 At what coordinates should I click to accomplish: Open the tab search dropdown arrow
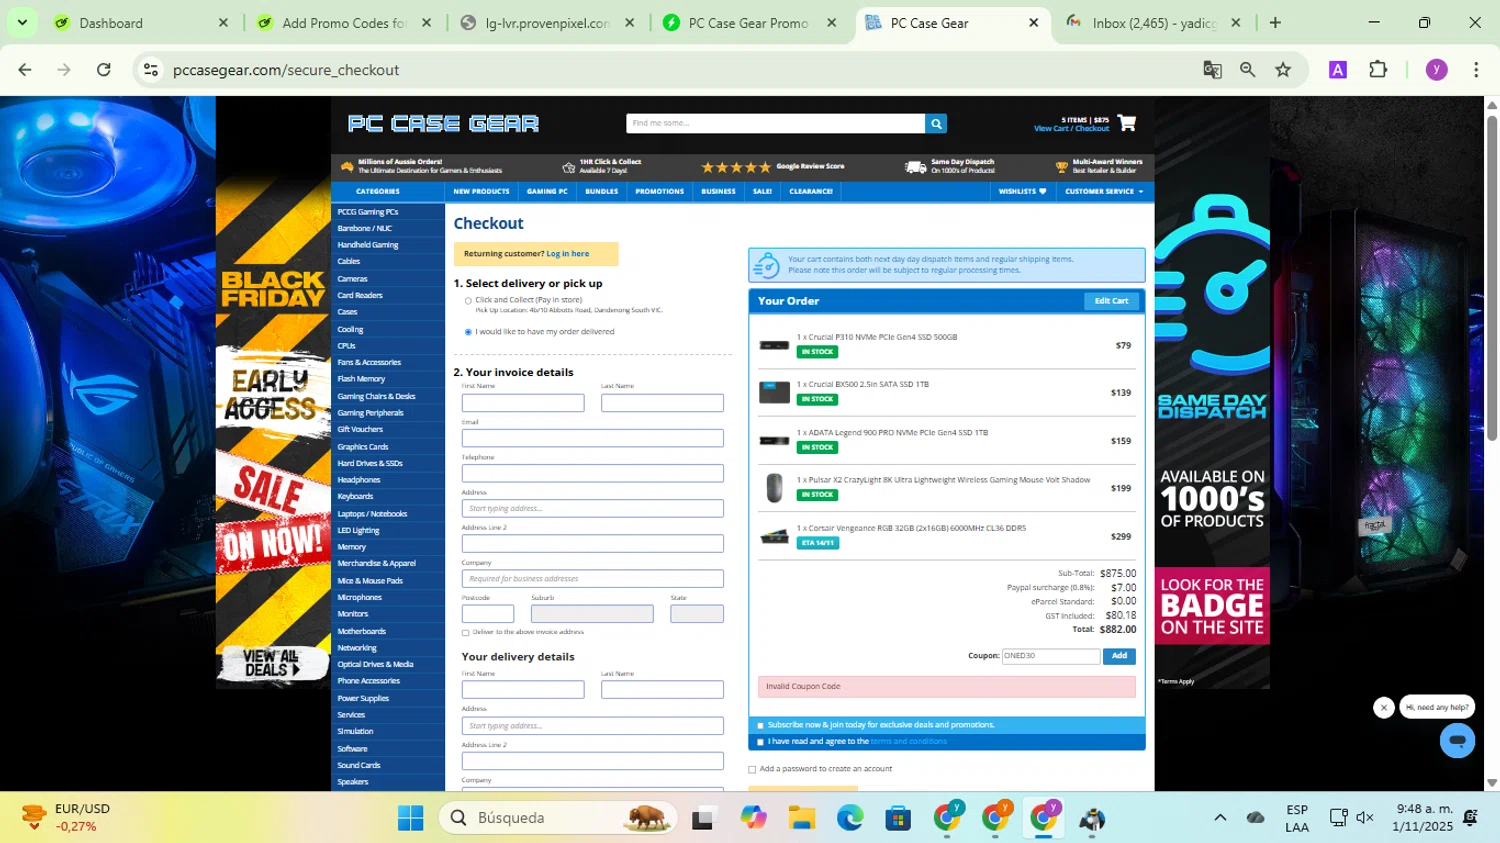(22, 22)
